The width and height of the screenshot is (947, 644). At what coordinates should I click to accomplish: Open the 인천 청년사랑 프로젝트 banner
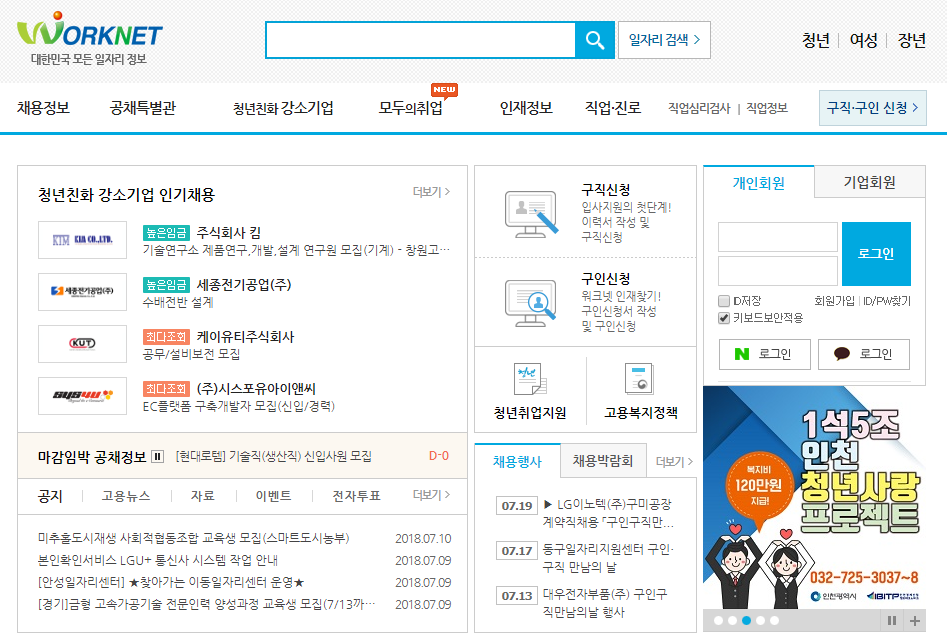point(814,497)
